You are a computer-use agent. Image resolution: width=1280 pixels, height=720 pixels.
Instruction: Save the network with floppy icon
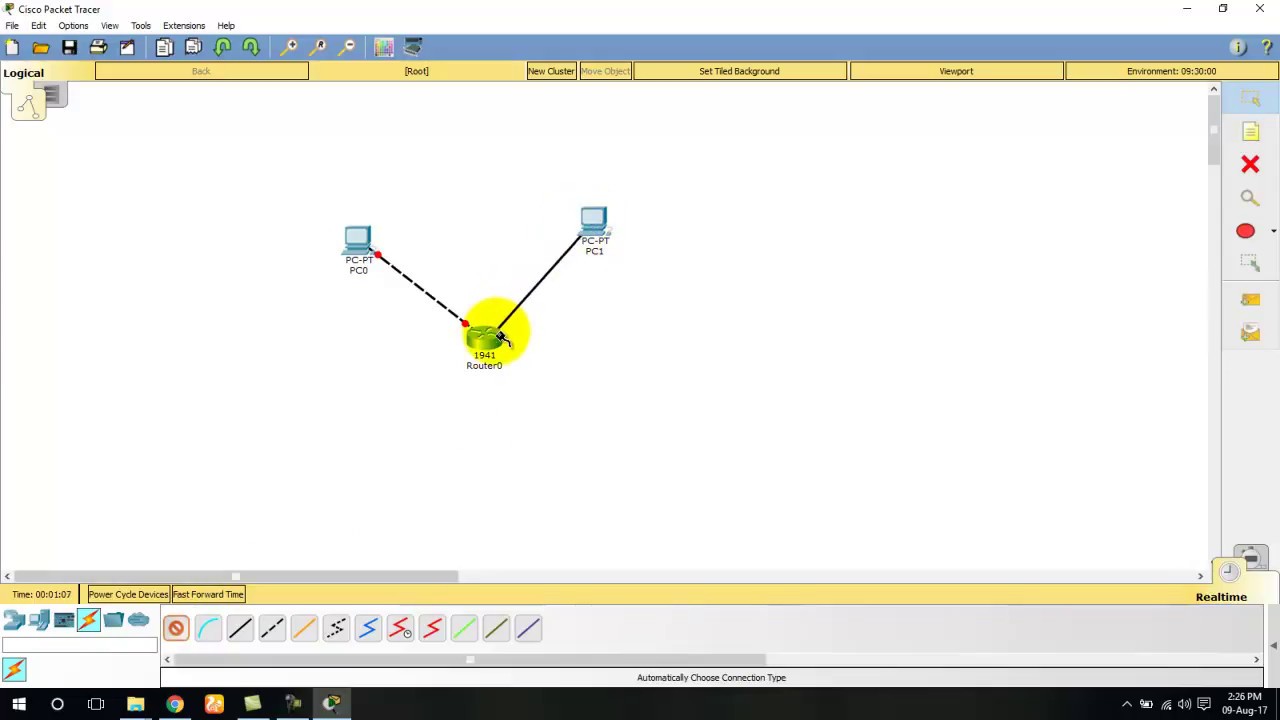point(69,47)
